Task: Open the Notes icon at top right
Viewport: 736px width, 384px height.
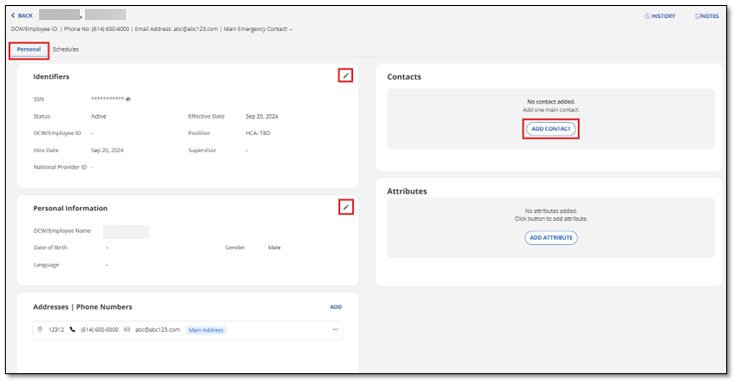Action: (698, 16)
